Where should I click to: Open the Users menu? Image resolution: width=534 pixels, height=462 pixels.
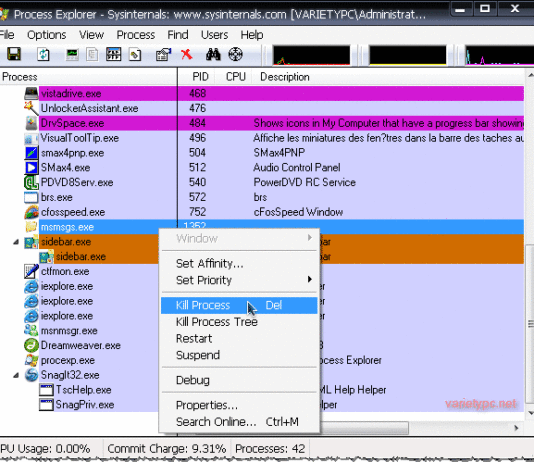[214, 35]
